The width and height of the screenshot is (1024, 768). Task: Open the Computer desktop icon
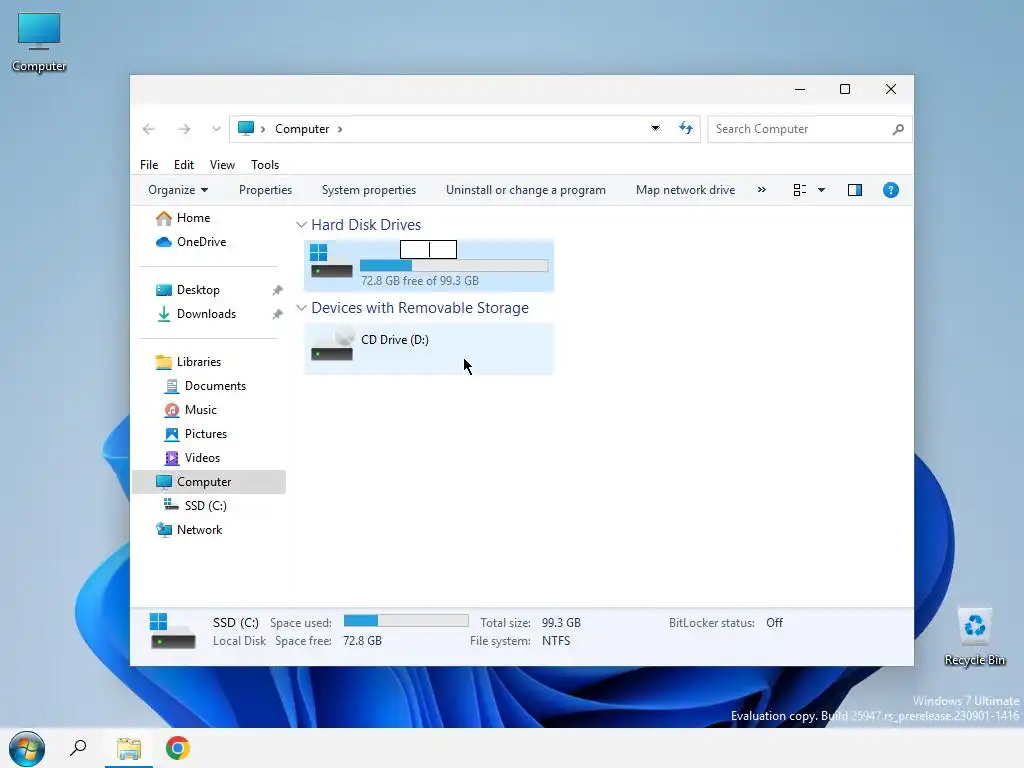(x=39, y=42)
